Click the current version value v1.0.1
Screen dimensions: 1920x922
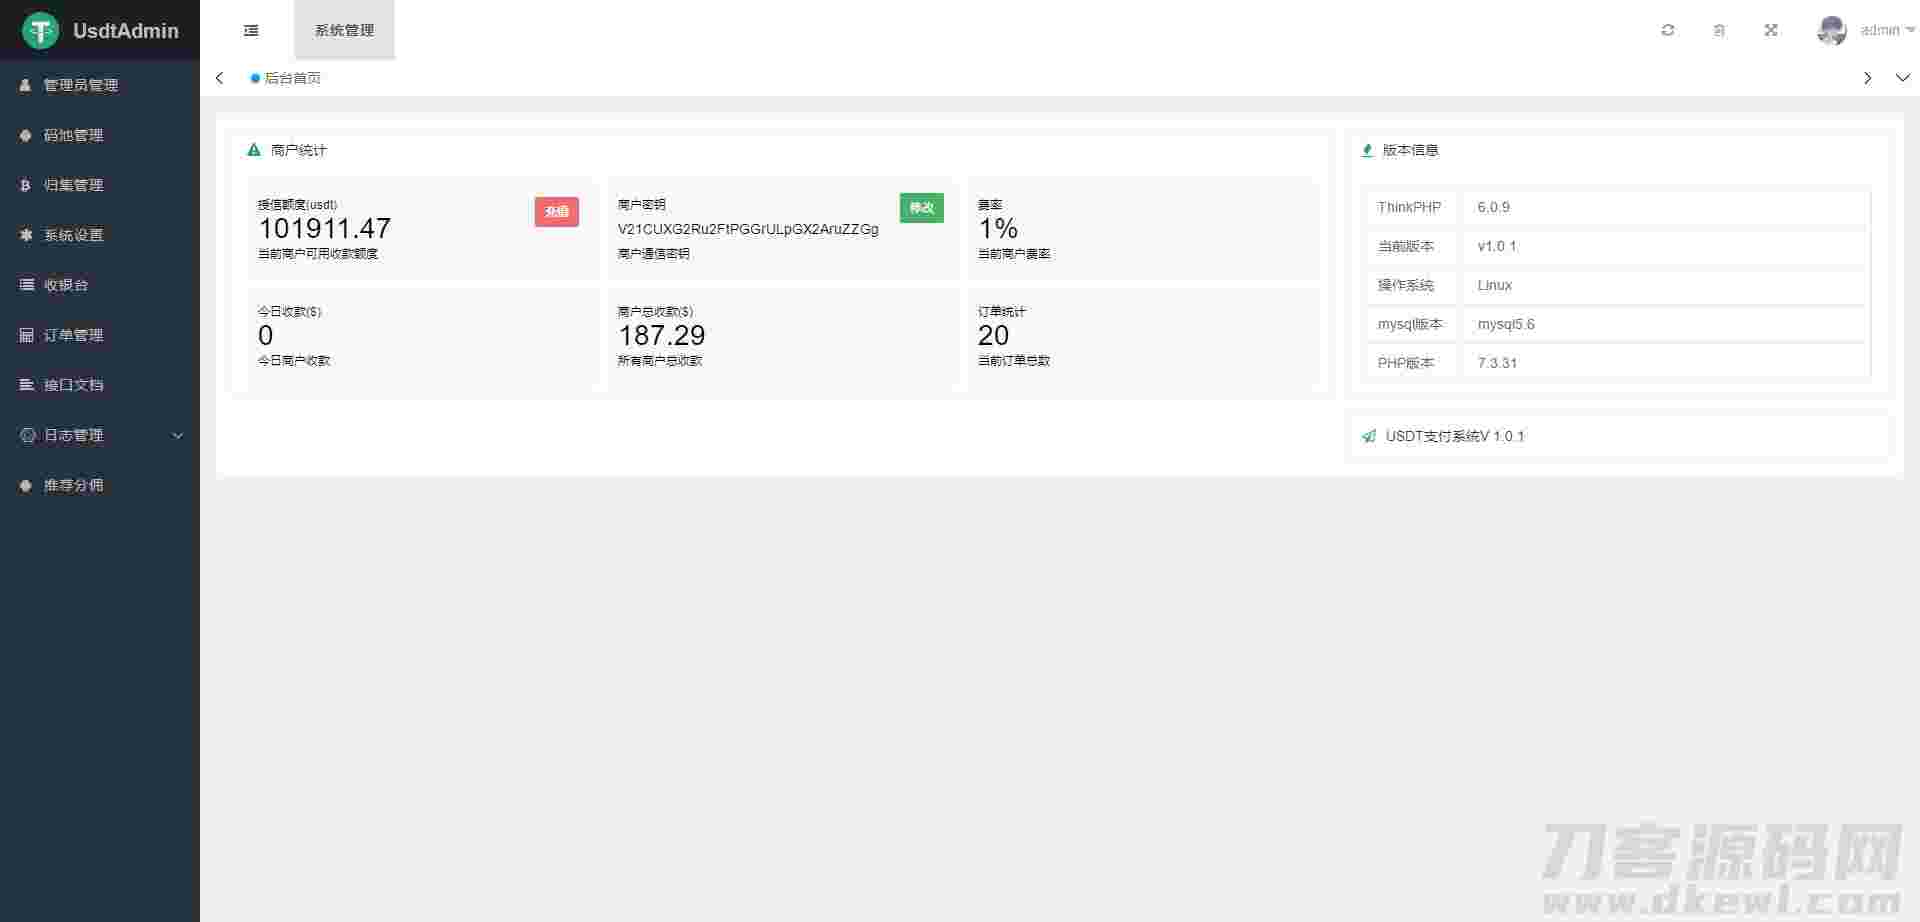pyautogui.click(x=1497, y=246)
